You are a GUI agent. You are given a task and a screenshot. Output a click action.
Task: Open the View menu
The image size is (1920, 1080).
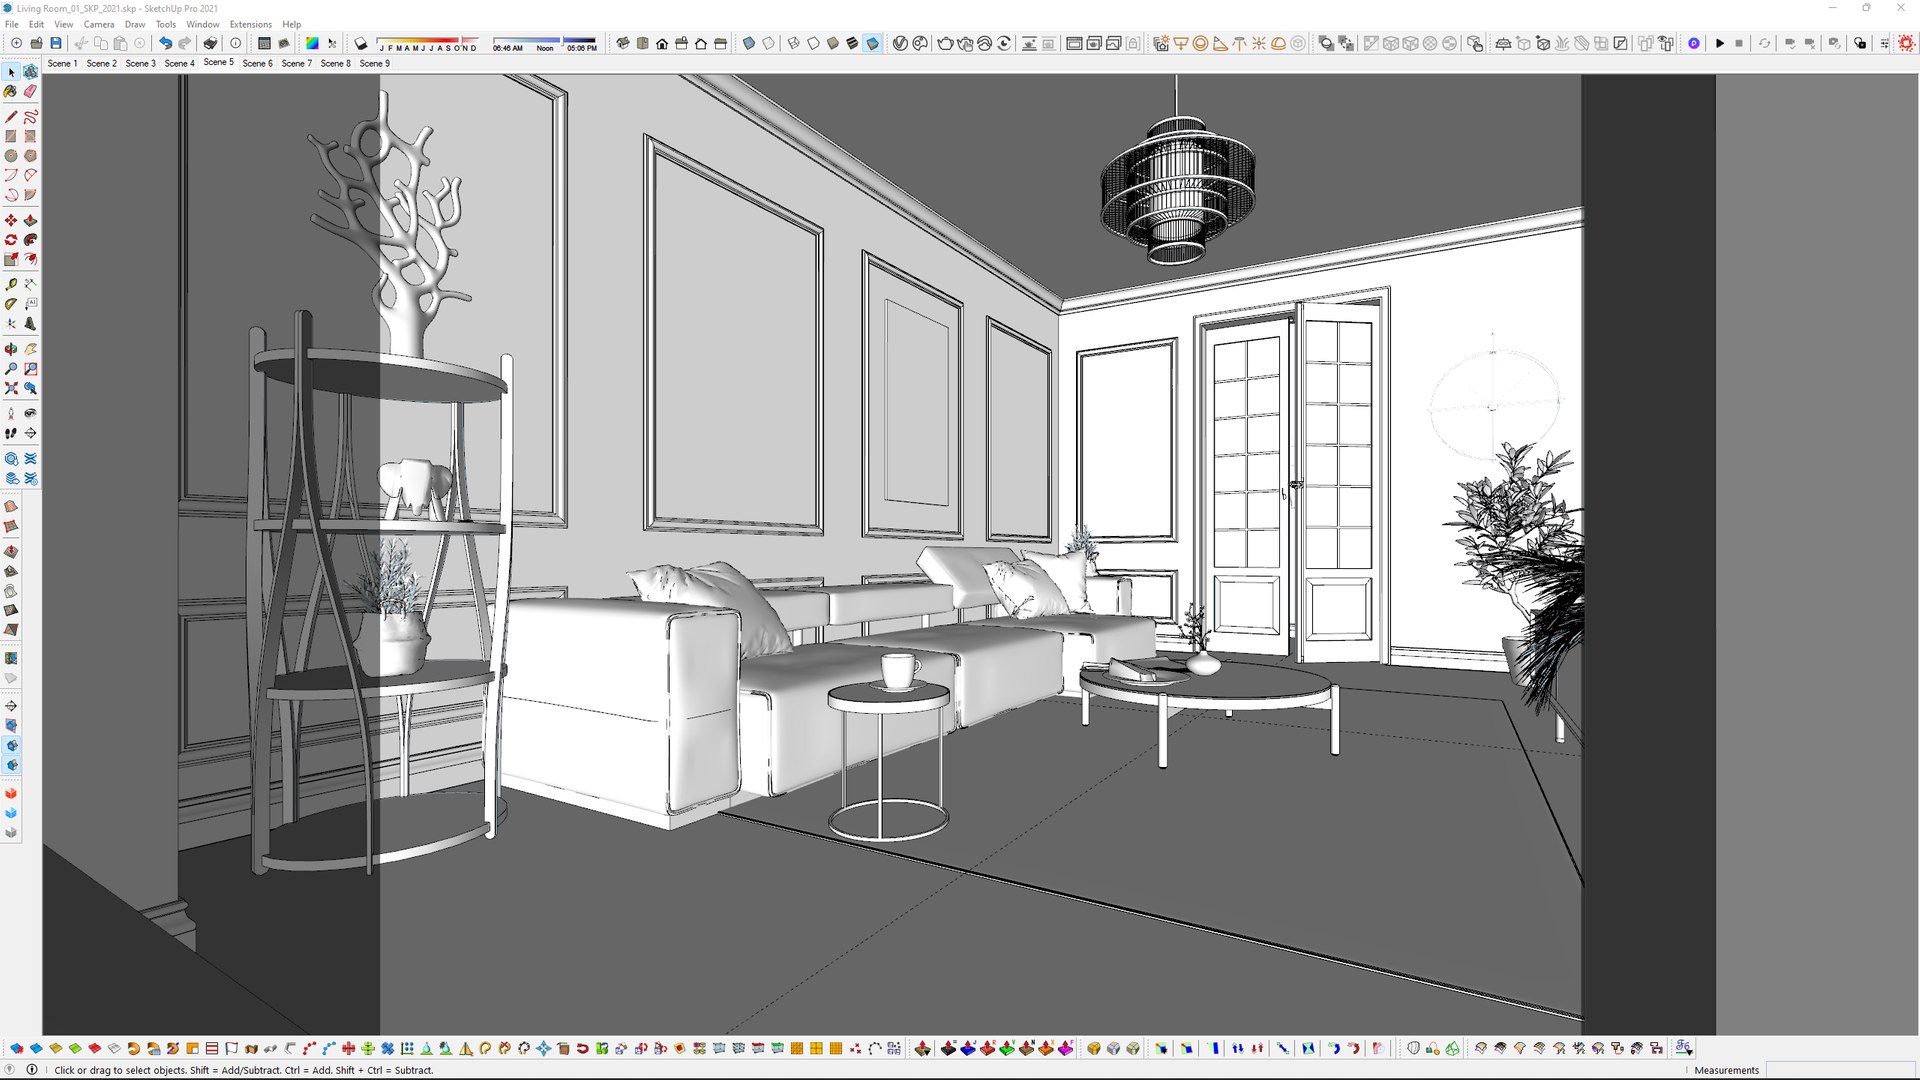(63, 24)
